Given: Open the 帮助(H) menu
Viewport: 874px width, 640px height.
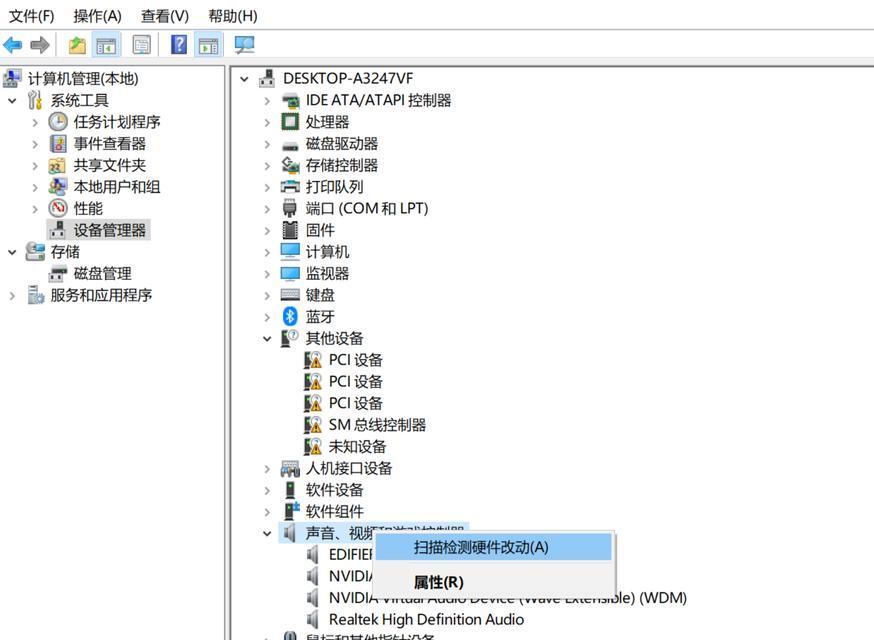Looking at the screenshot, I should (232, 16).
